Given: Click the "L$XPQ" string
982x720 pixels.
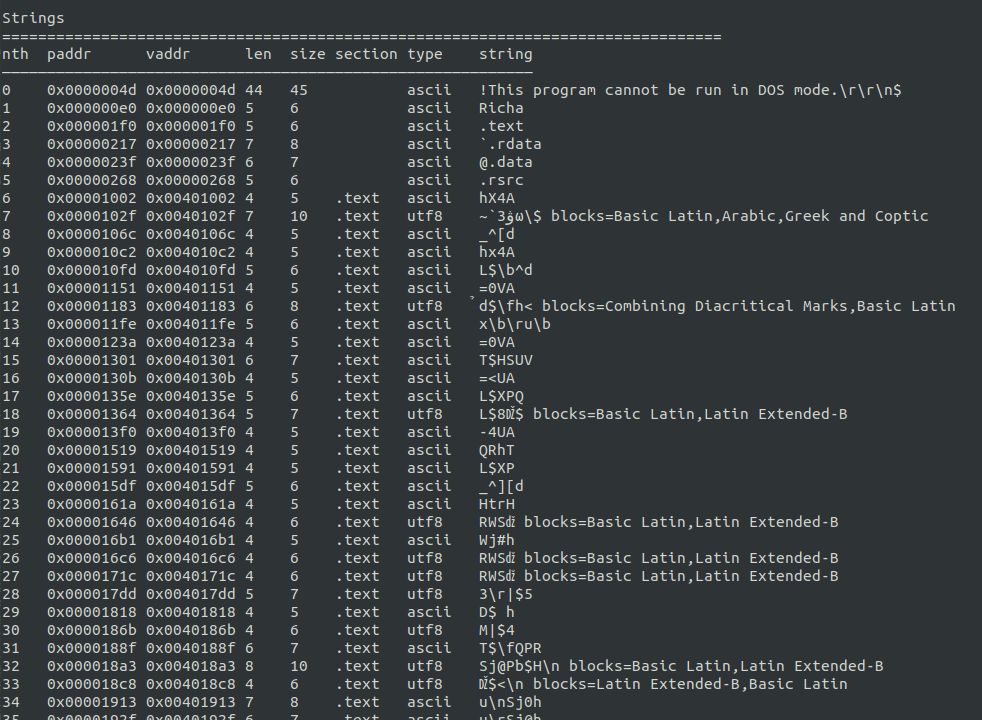Looking at the screenshot, I should click(x=501, y=396).
